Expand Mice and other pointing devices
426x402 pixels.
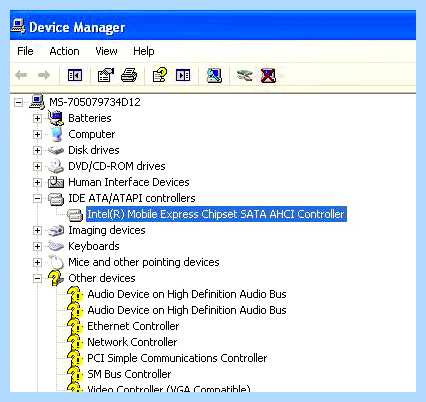point(37,262)
